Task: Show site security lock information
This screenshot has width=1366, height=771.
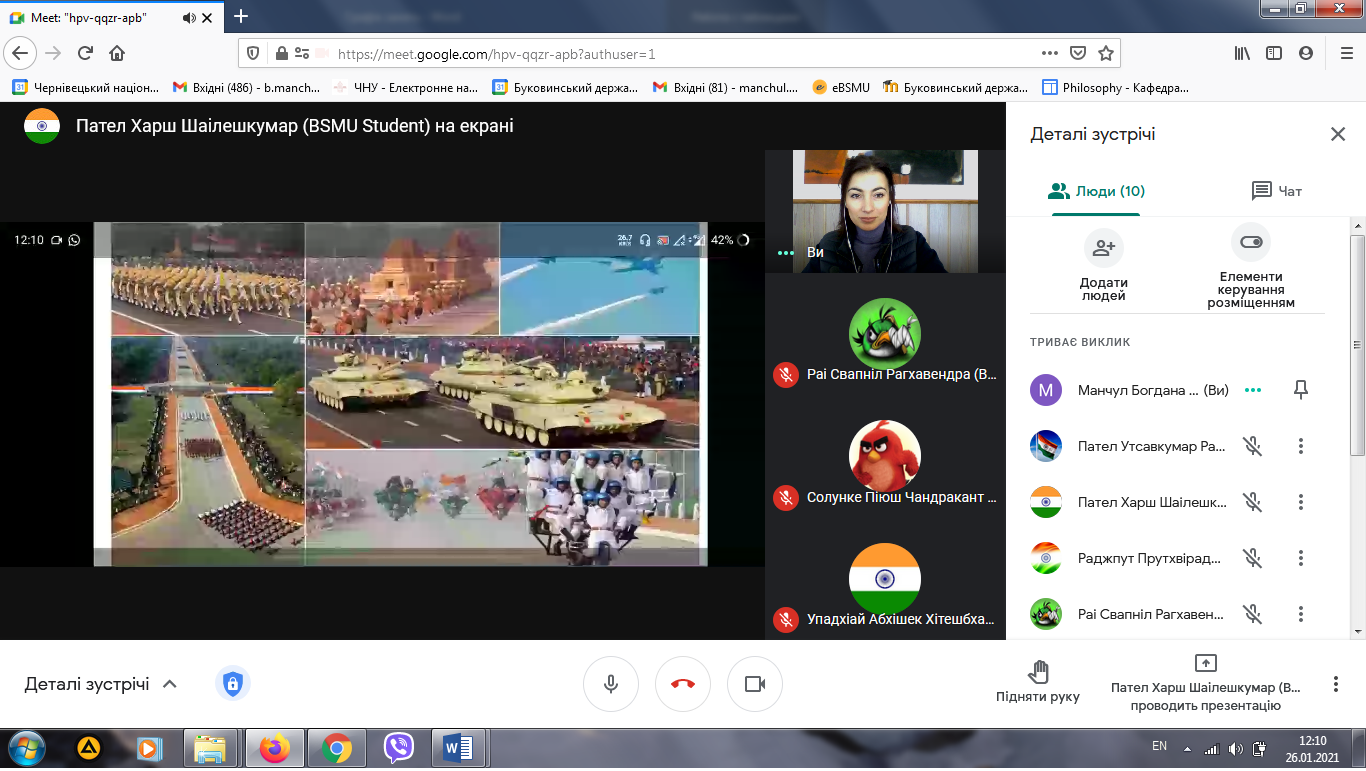Action: pos(282,54)
